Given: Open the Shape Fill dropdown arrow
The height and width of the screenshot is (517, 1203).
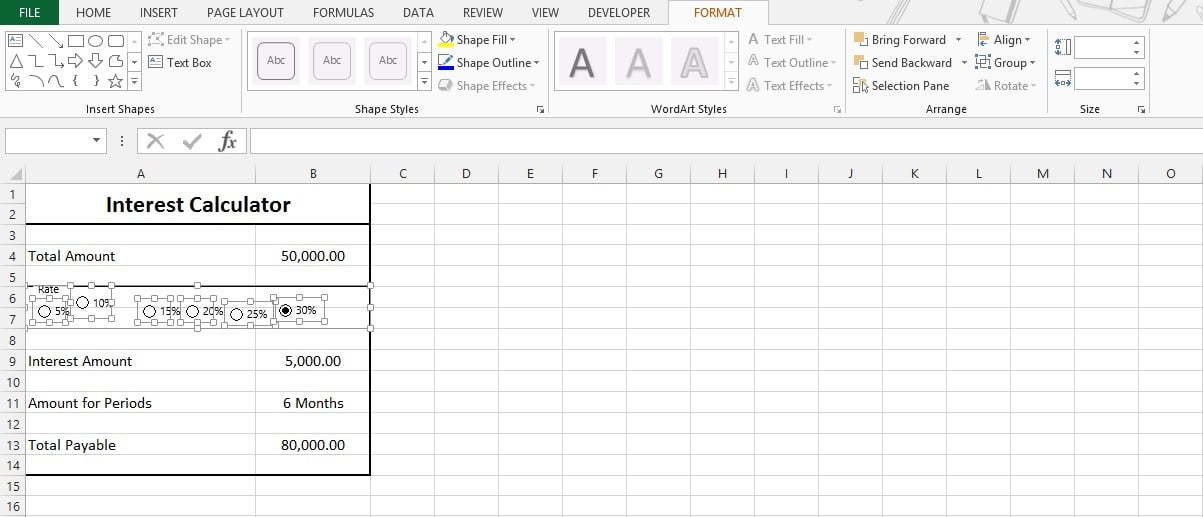Looking at the screenshot, I should (x=513, y=40).
